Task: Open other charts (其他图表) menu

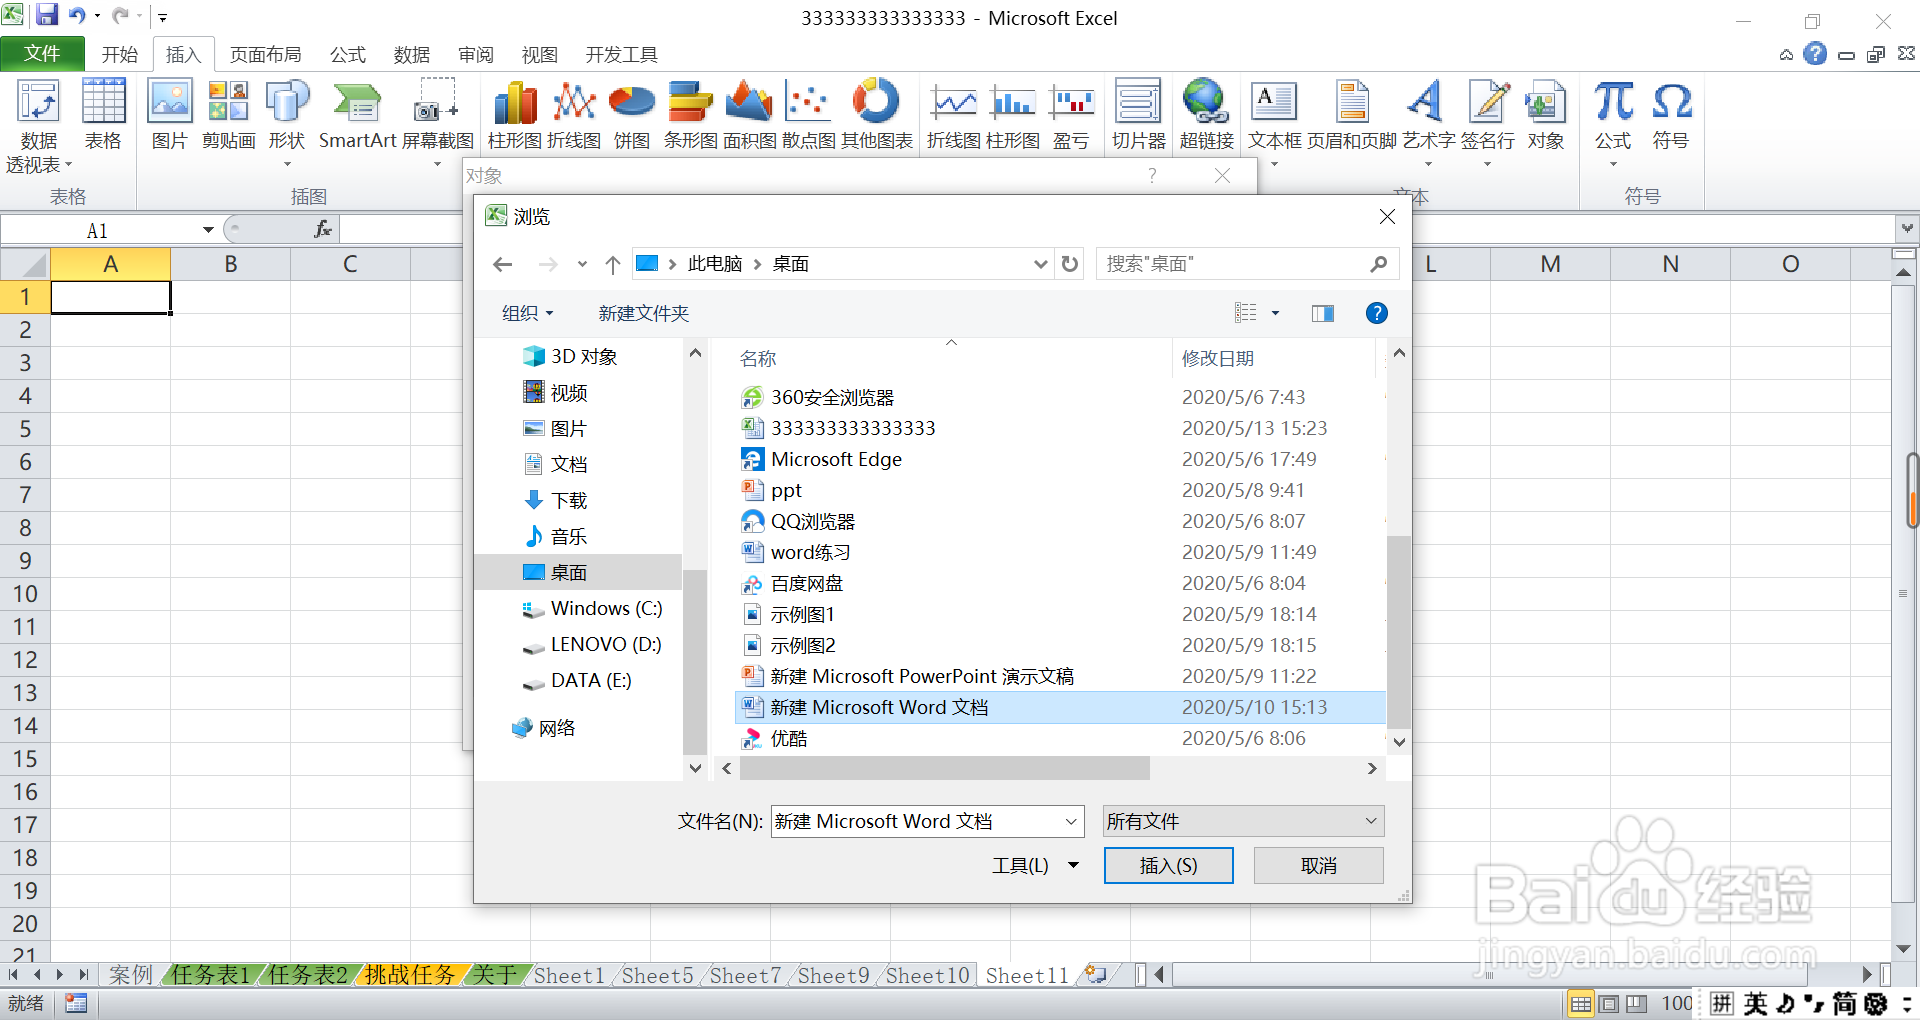Action: [x=876, y=115]
